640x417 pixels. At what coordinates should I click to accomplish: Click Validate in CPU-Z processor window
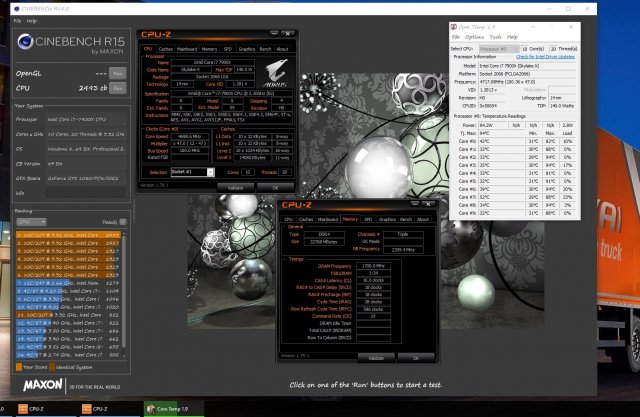[x=235, y=188]
